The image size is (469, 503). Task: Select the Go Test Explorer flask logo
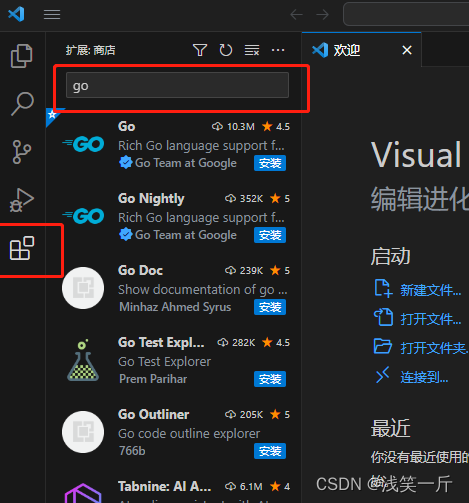(x=83, y=360)
